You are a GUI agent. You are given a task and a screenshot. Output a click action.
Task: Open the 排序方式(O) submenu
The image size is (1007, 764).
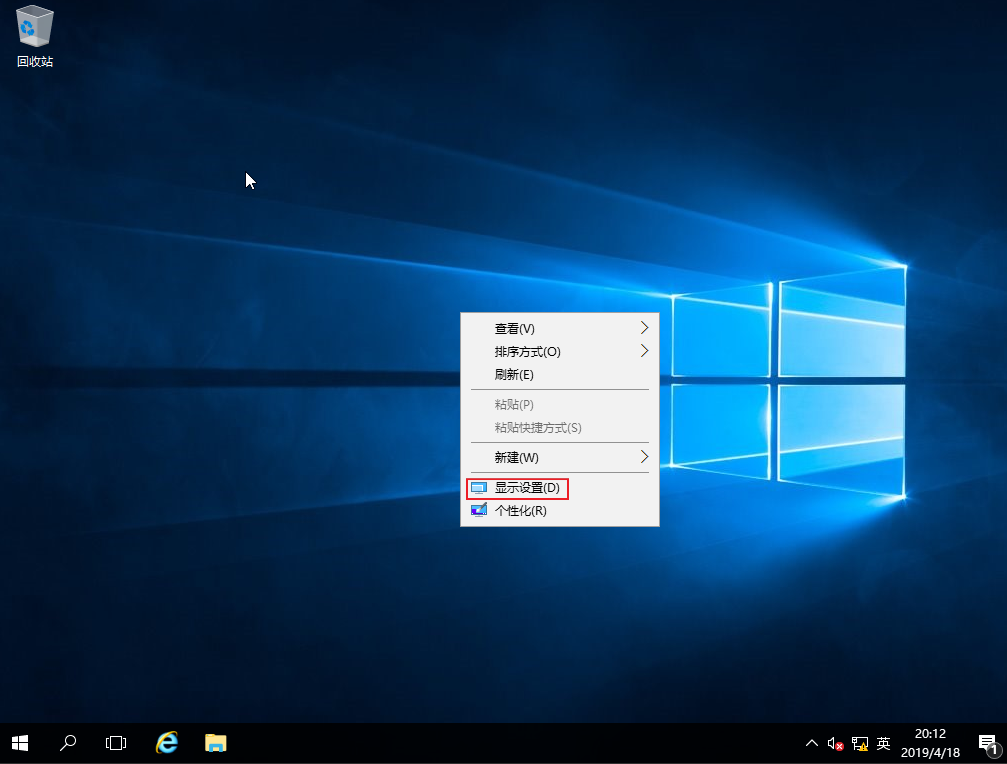click(560, 352)
